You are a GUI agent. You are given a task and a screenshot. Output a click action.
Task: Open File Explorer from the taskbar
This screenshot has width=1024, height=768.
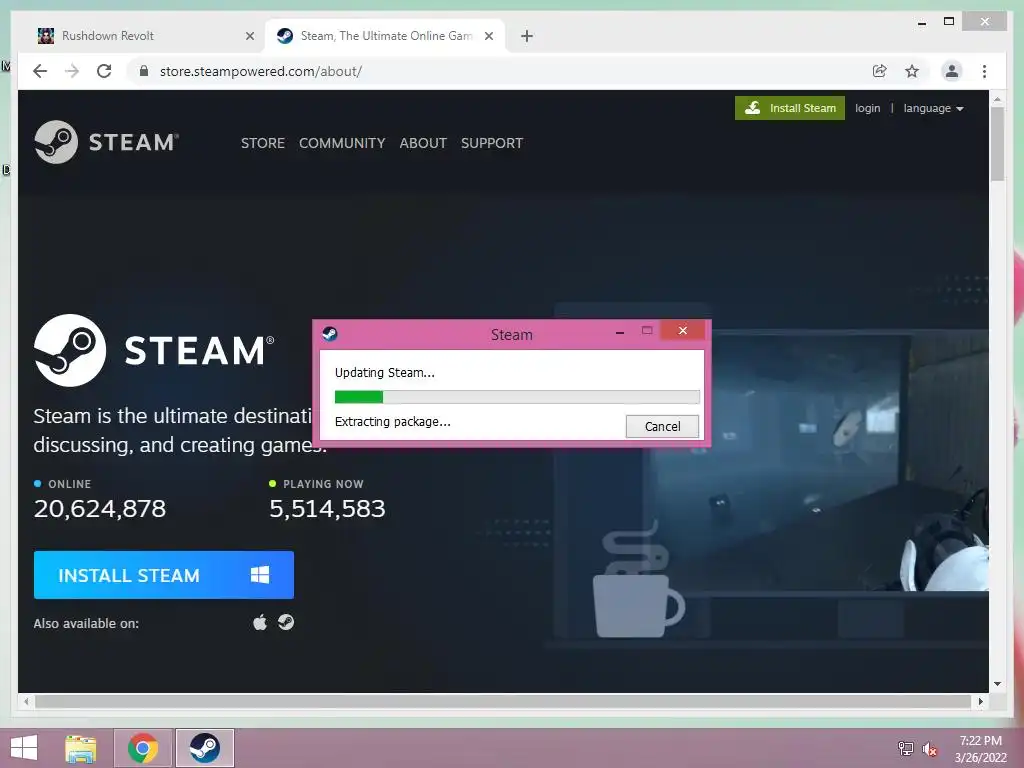coord(81,748)
